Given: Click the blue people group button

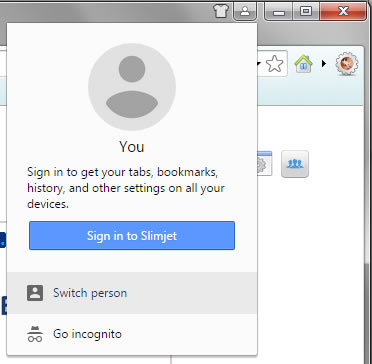Looking at the screenshot, I should (x=295, y=164).
